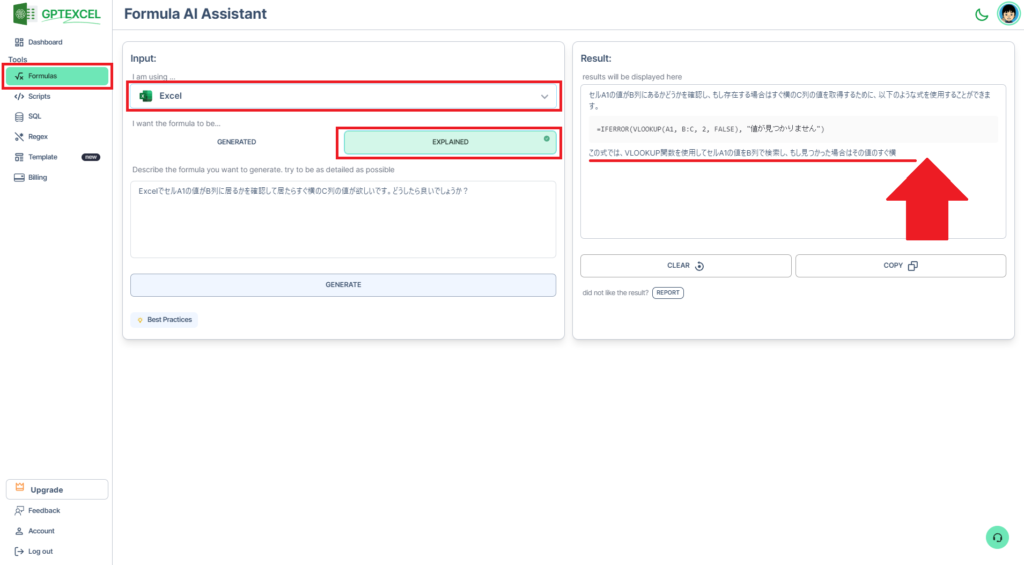Click the new badge beside Template
The height and width of the screenshot is (565, 1024).
pyautogui.click(x=91, y=157)
